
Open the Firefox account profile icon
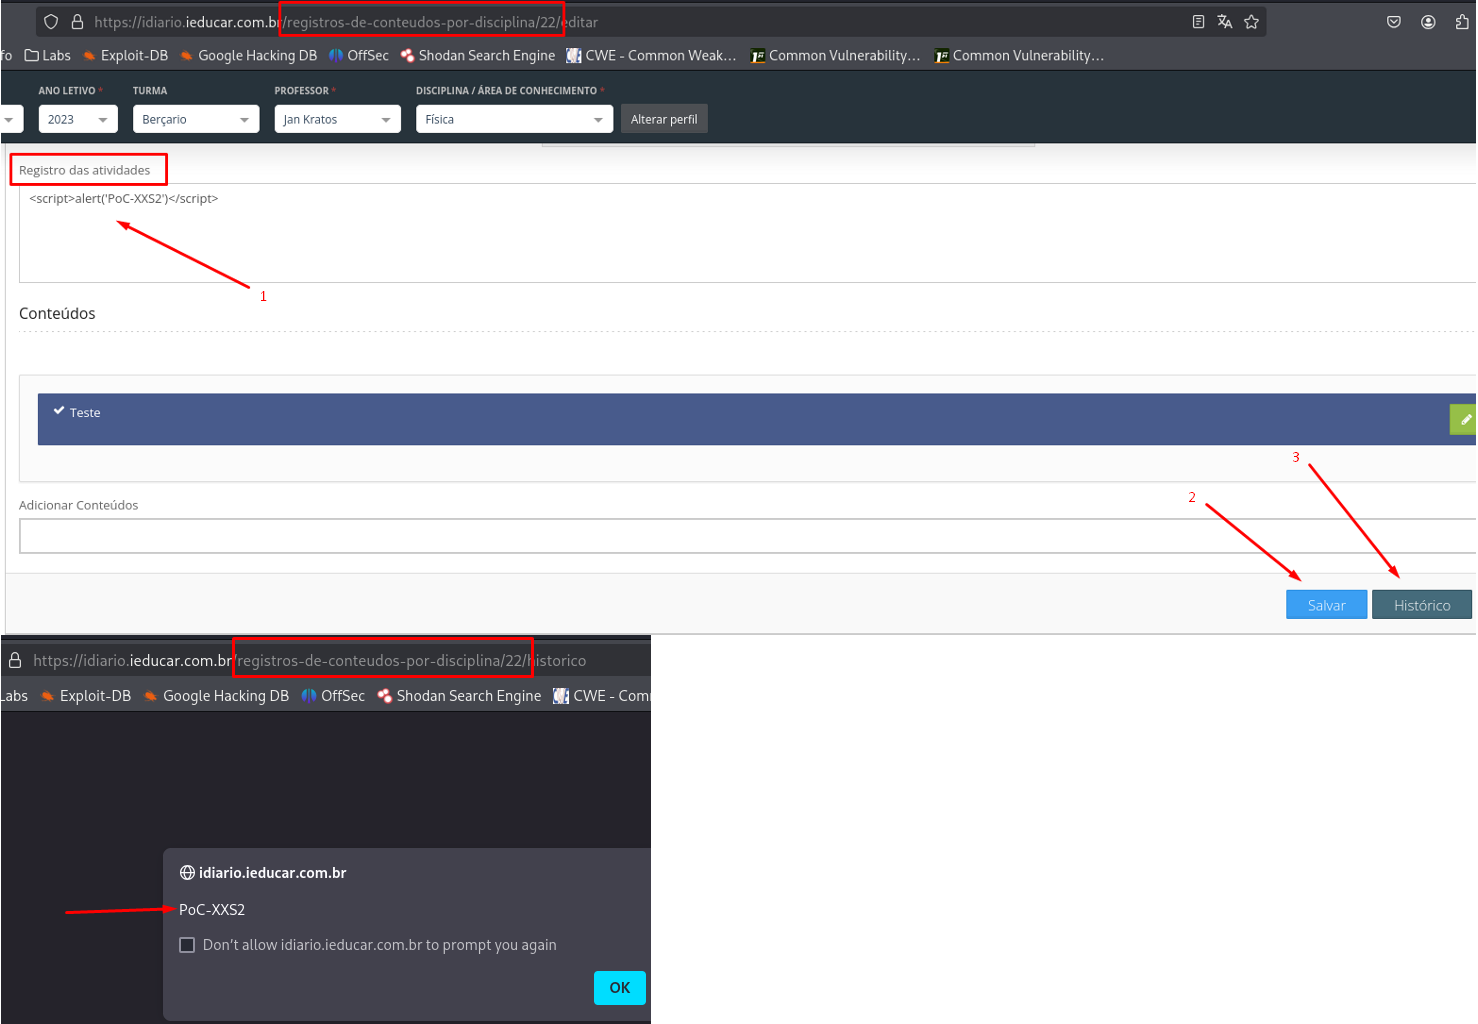tap(1428, 22)
